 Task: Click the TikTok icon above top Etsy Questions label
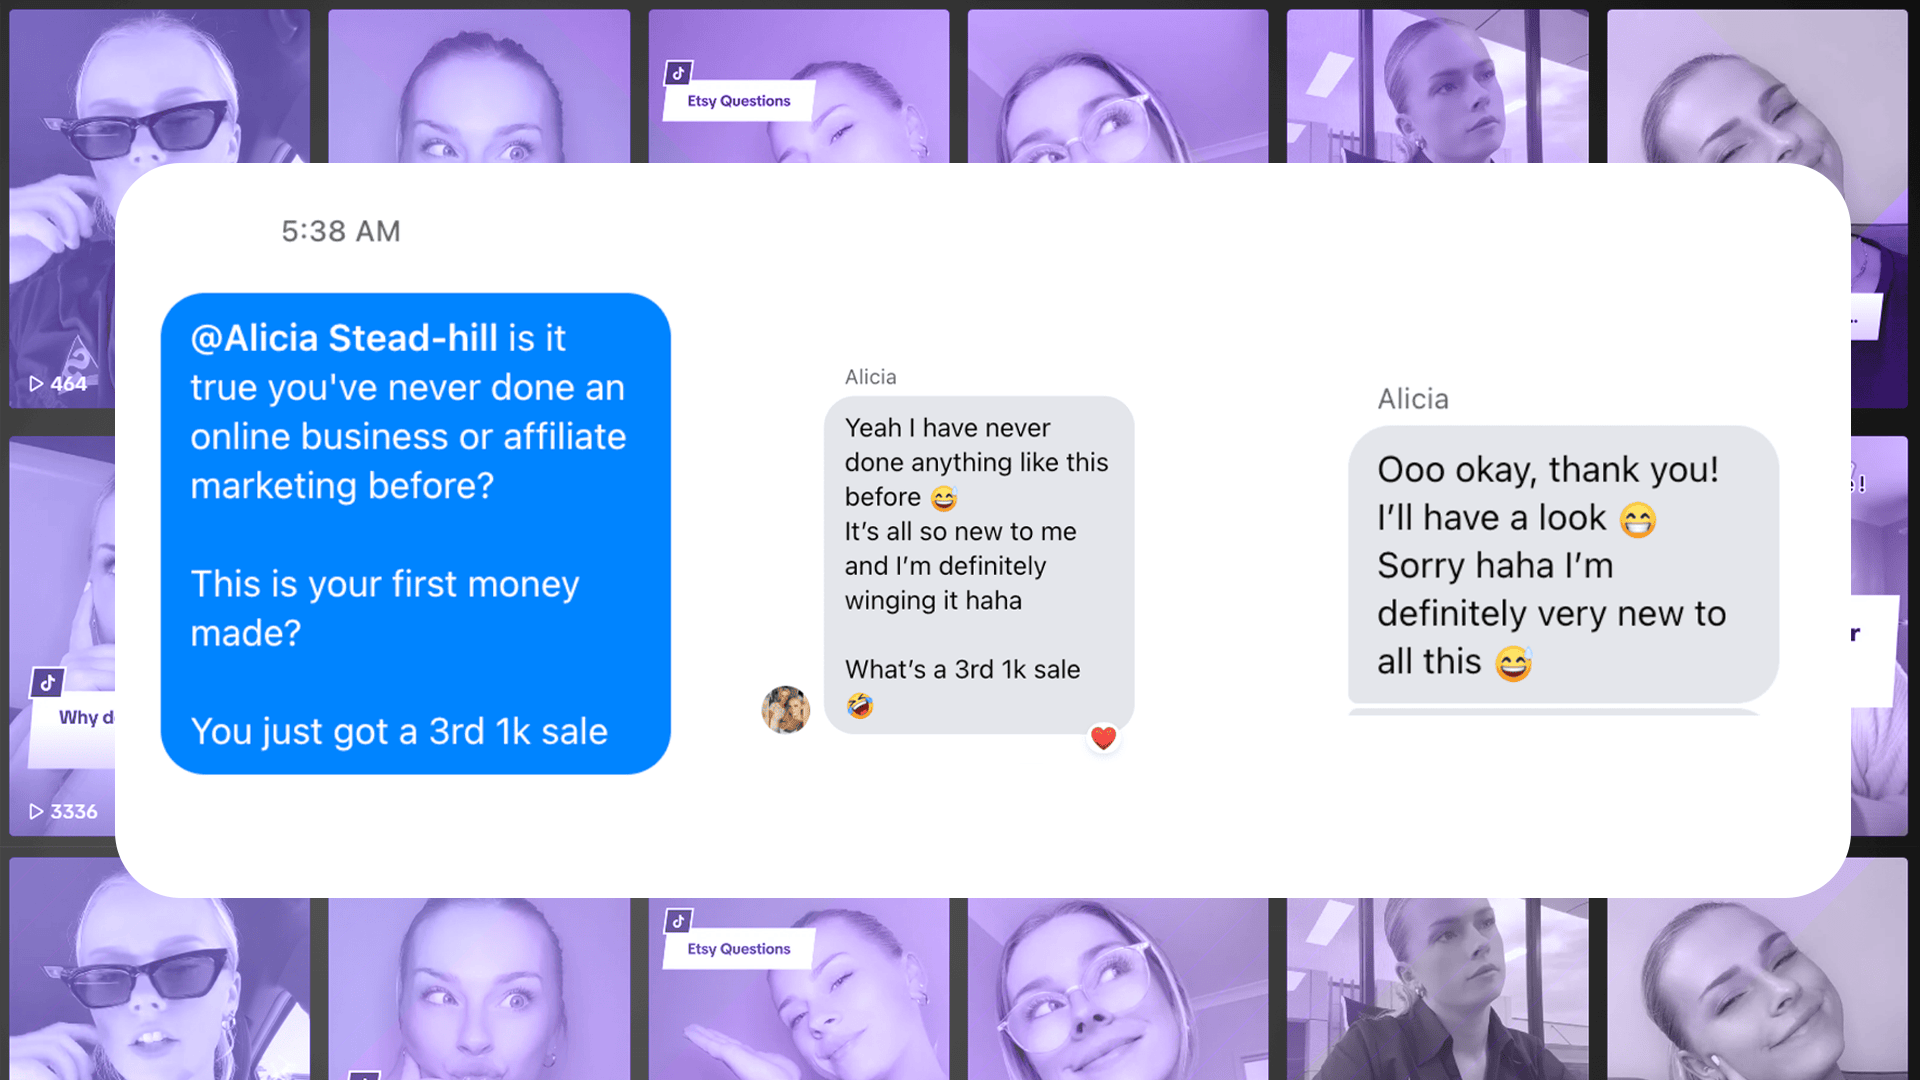click(x=679, y=73)
